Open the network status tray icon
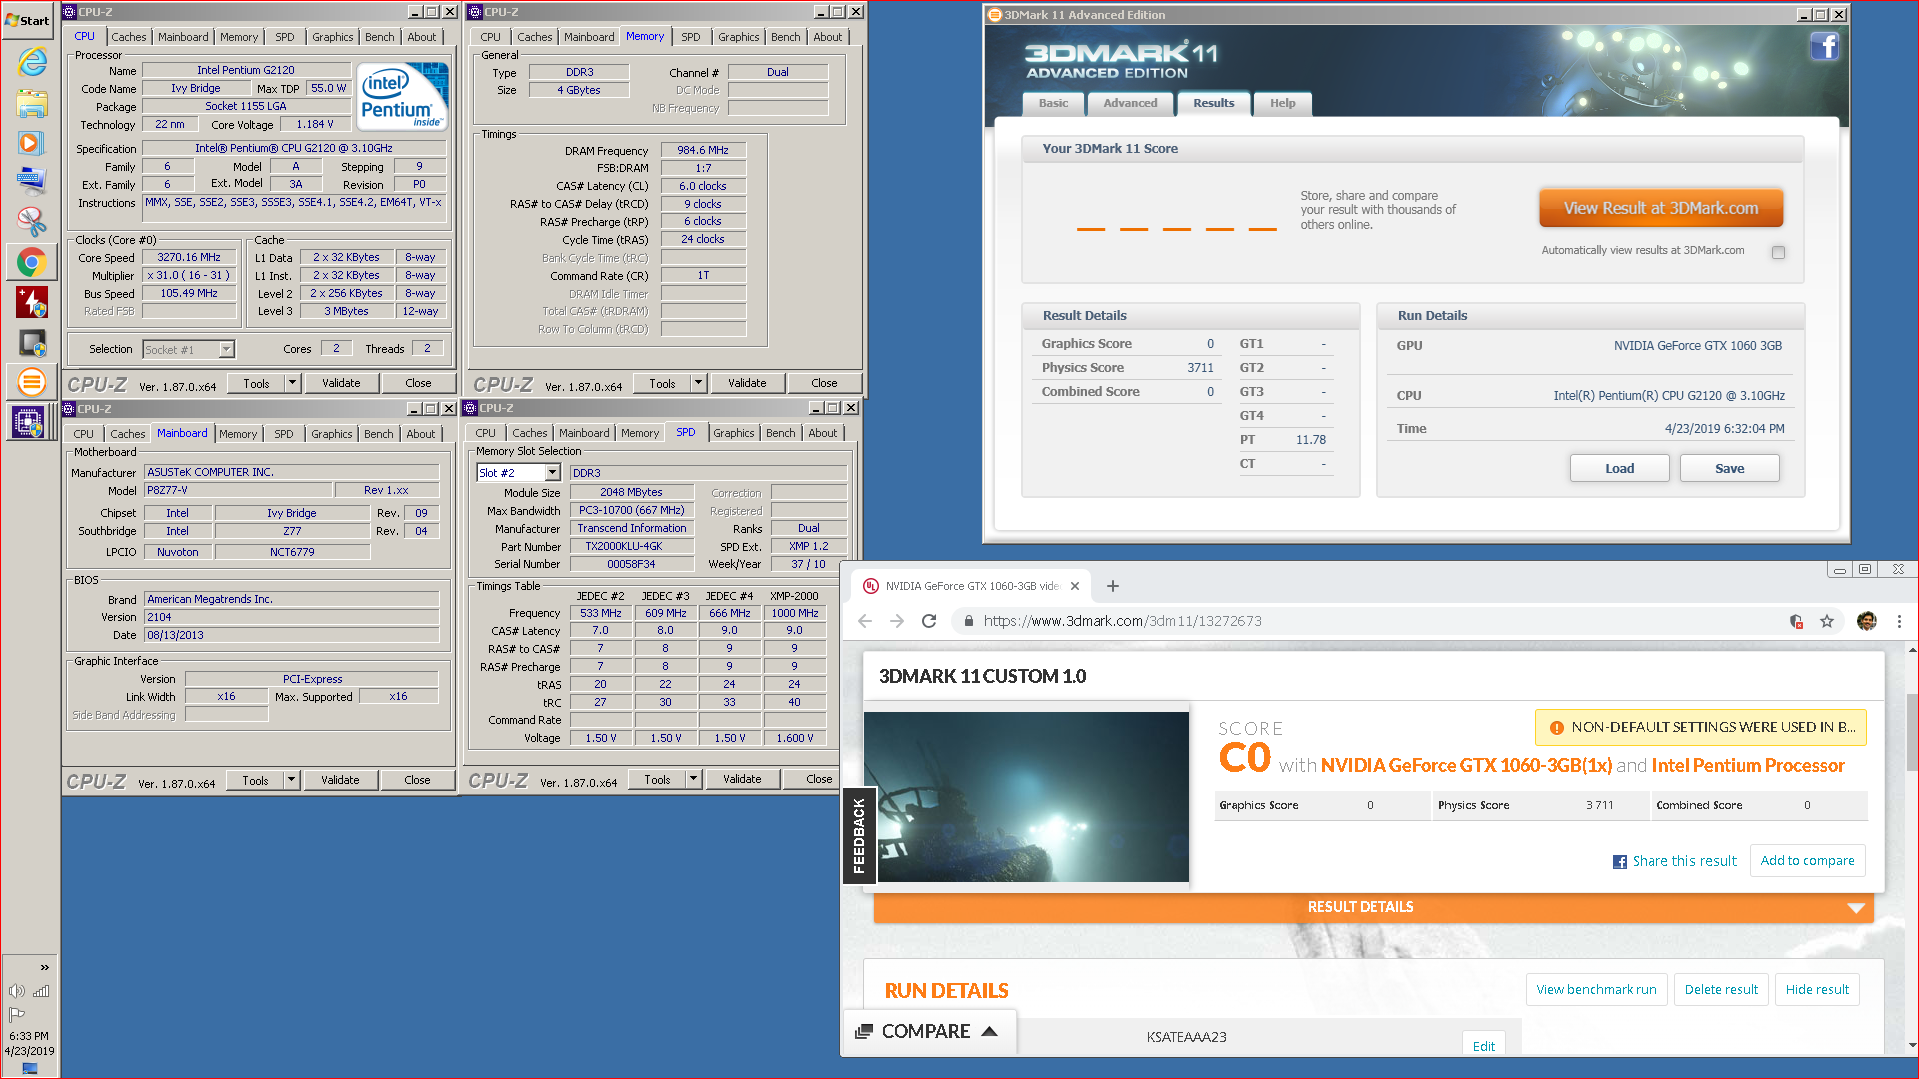 click(x=41, y=991)
